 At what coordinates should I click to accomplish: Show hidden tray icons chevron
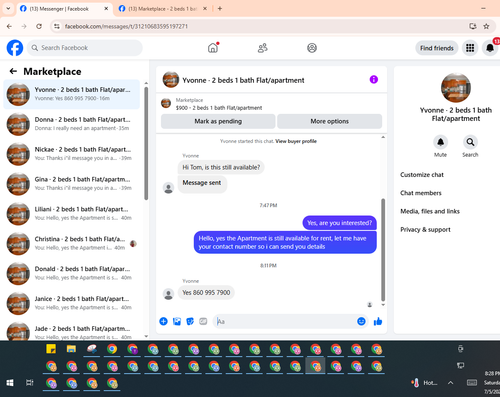(450, 383)
